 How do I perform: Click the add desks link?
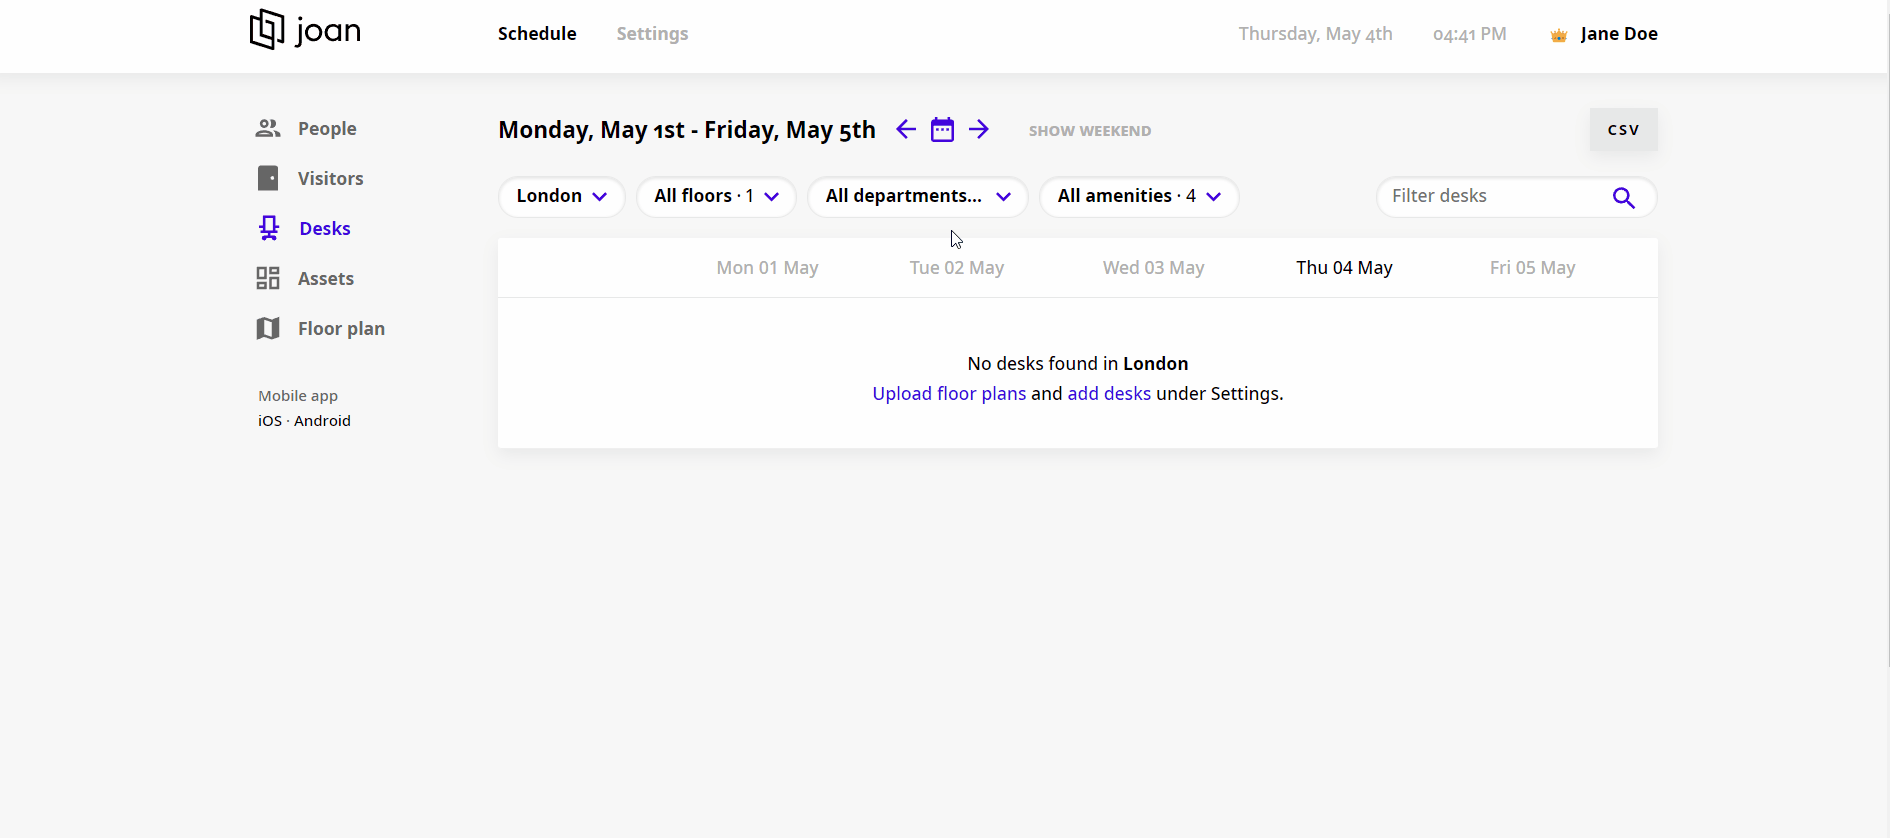[x=1109, y=394]
